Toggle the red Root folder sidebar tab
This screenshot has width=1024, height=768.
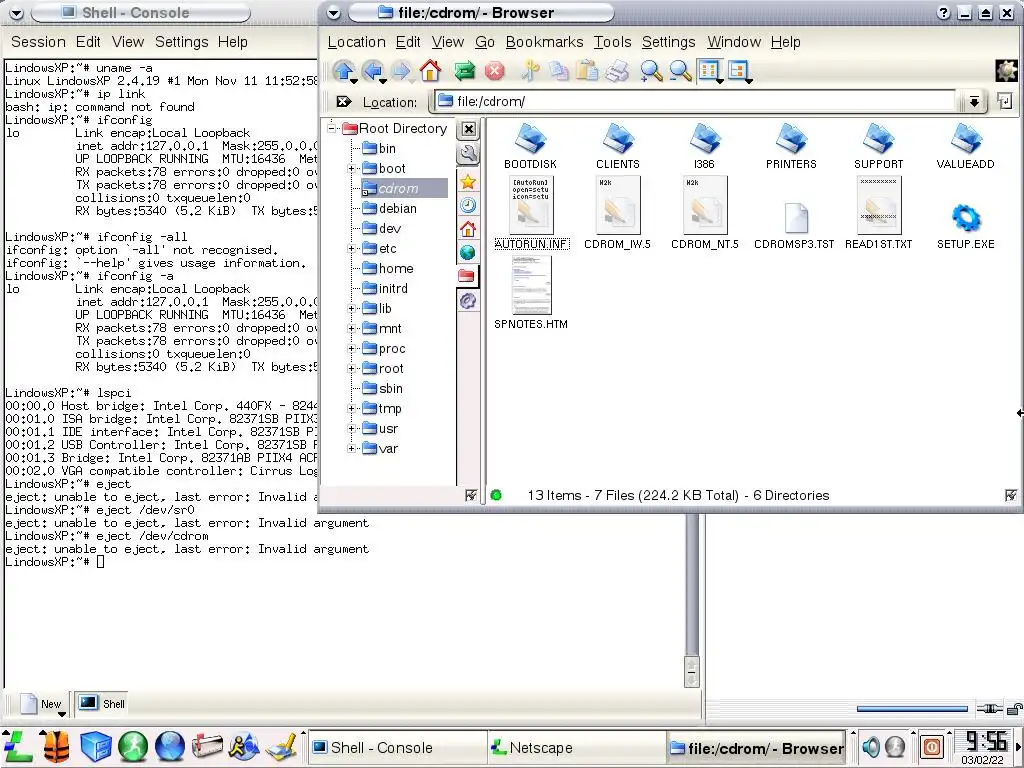pos(467,276)
